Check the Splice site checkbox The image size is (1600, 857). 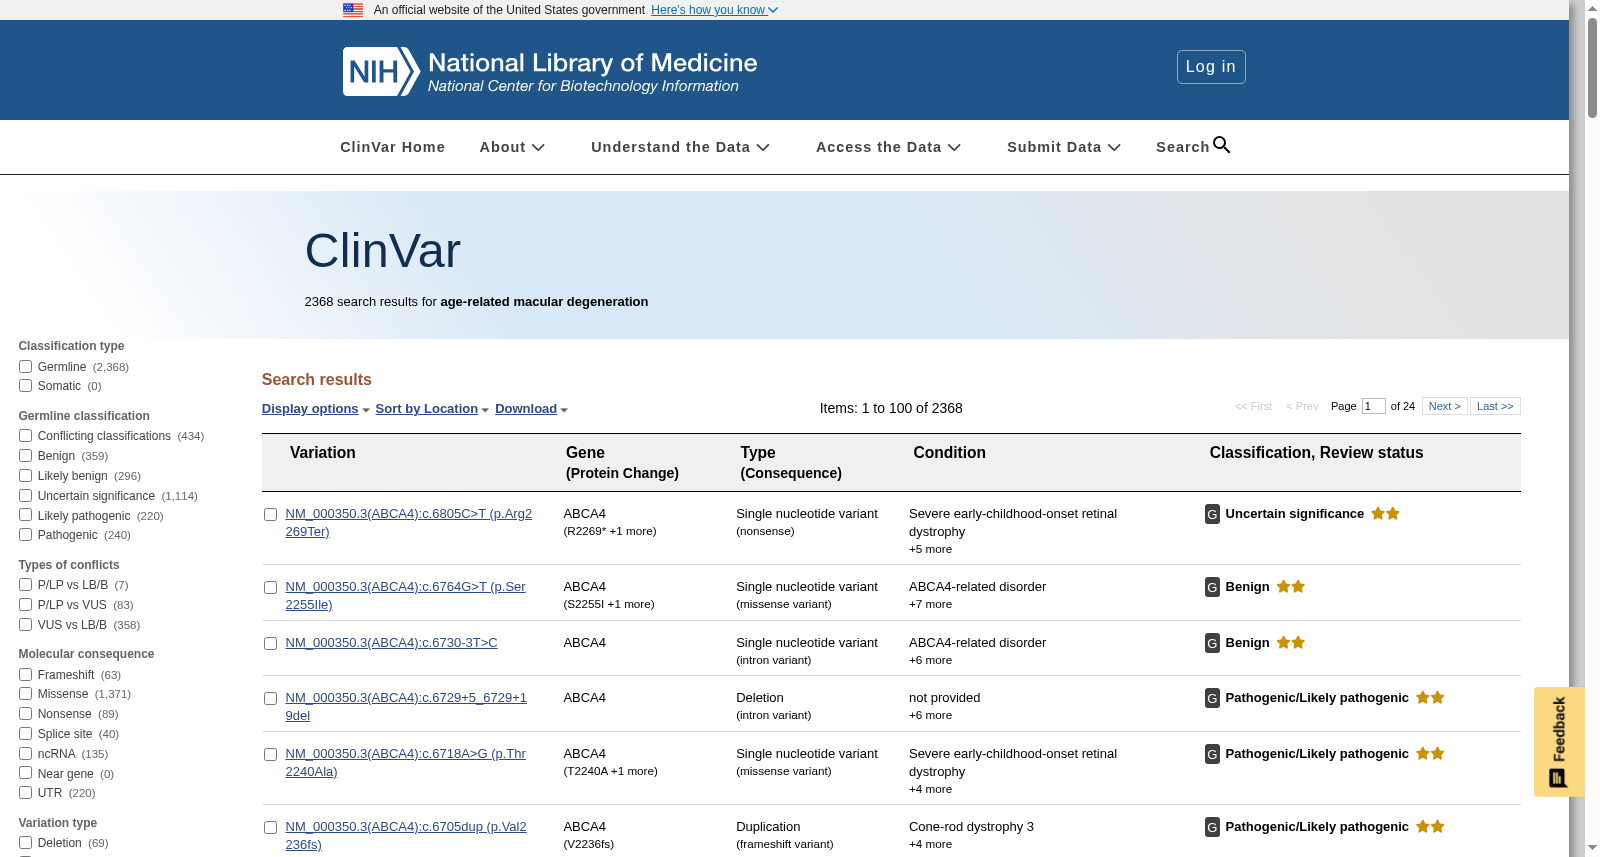click(x=25, y=734)
